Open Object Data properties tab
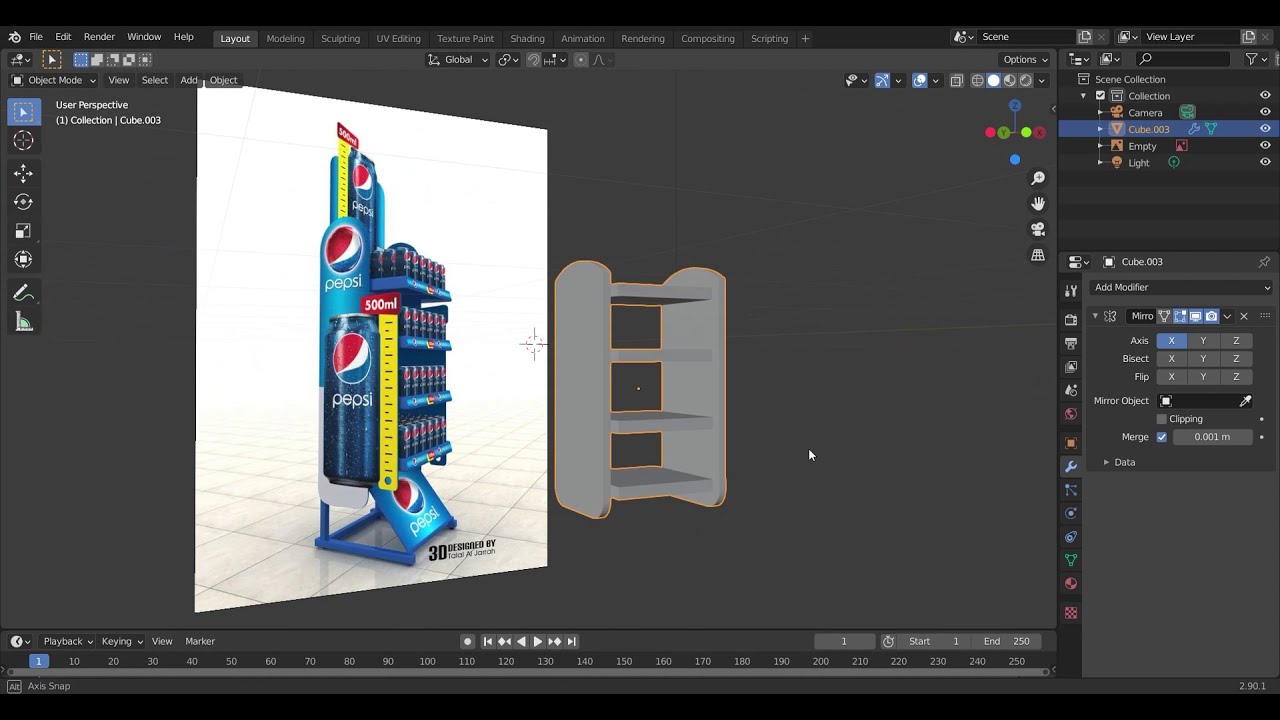This screenshot has width=1280, height=720. [x=1071, y=560]
